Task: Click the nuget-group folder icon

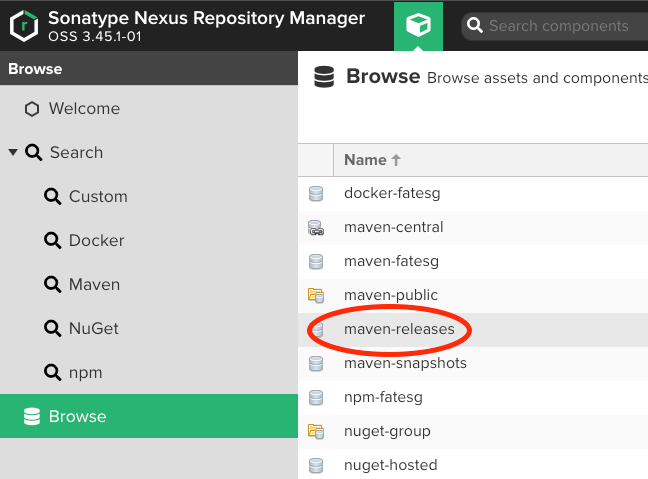Action: point(316,432)
